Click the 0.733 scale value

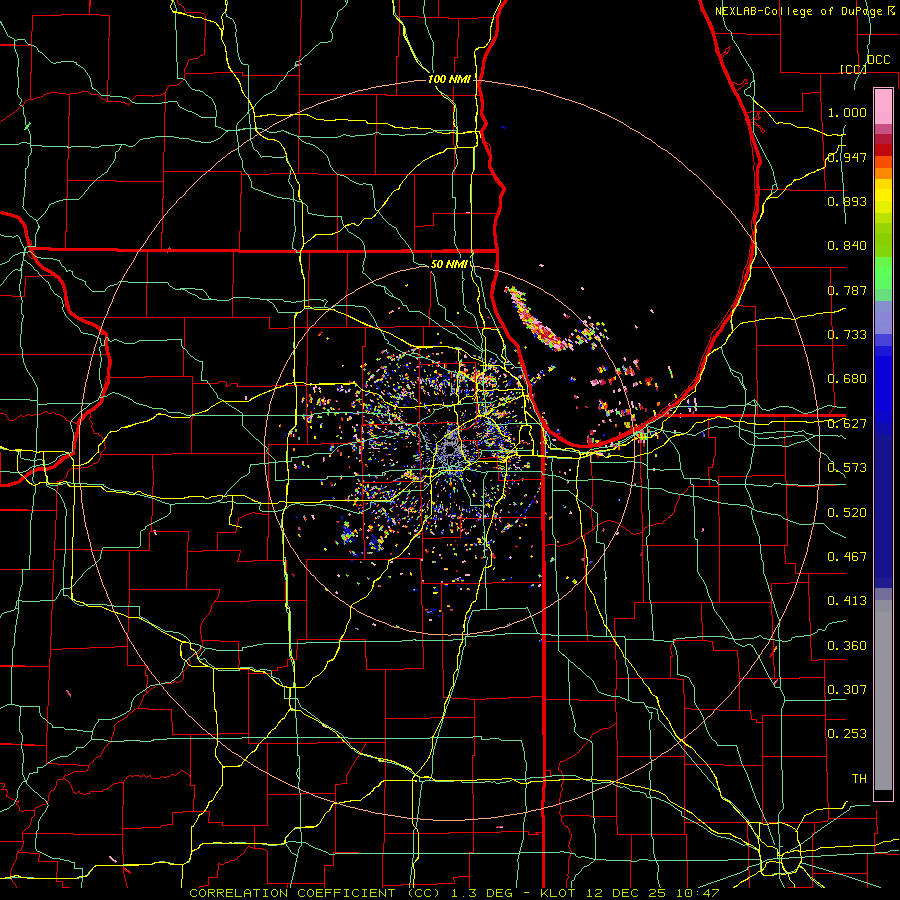click(847, 335)
